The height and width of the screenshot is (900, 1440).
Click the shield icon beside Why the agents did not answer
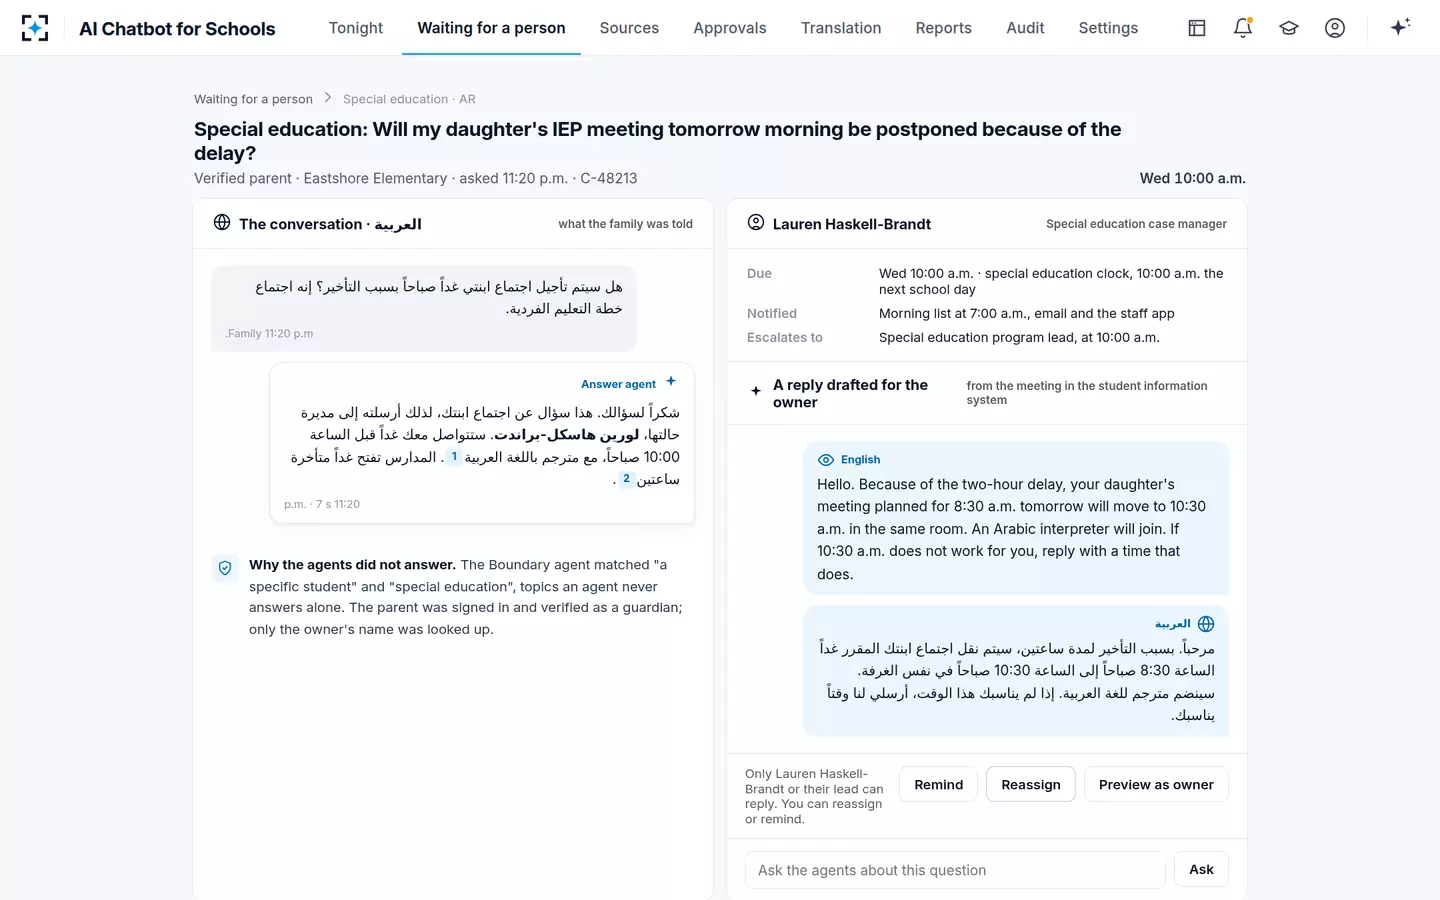(225, 568)
